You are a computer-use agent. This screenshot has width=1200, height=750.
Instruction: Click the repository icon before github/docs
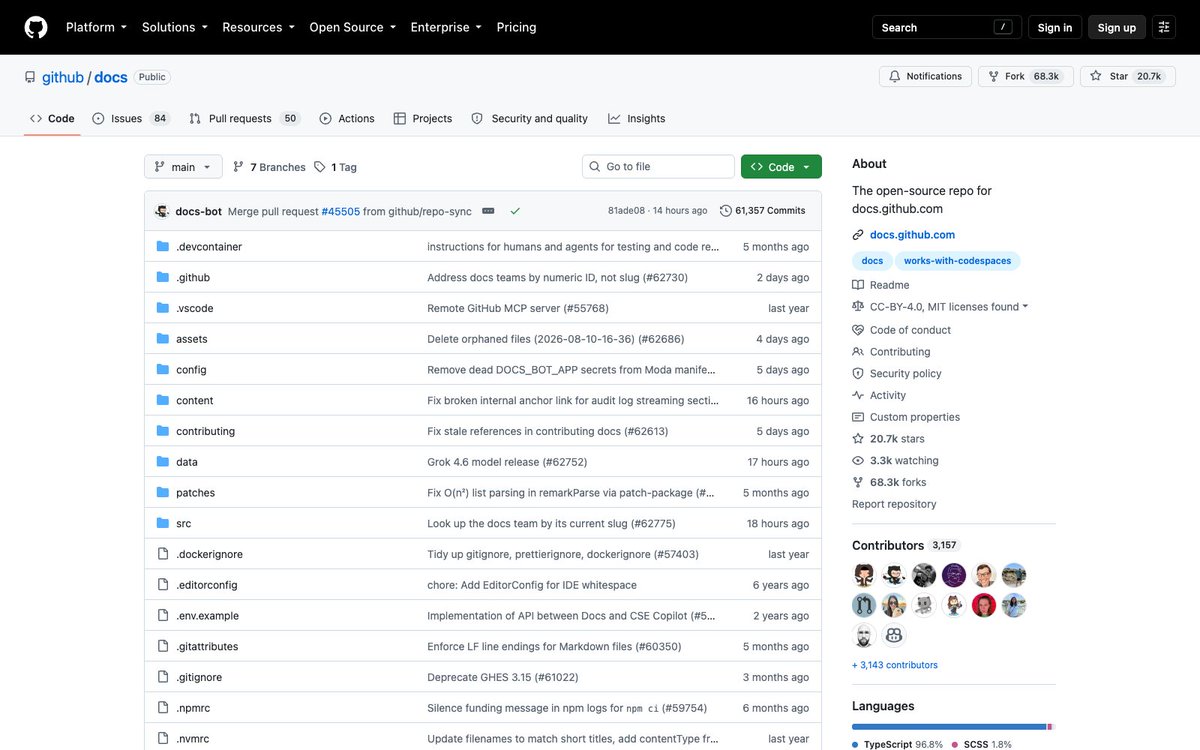click(30, 77)
